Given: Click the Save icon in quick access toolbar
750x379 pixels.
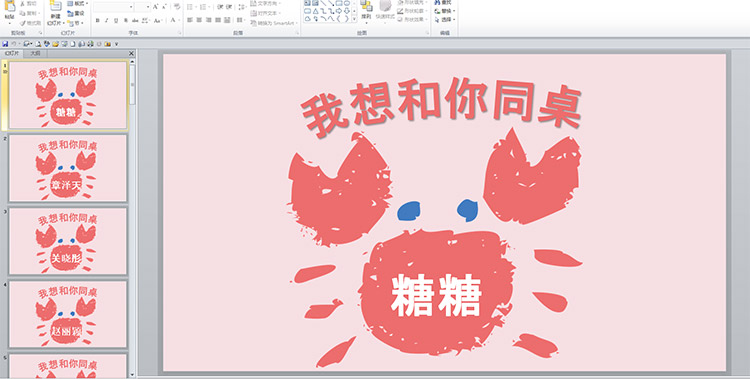Looking at the screenshot, I should tap(5, 44).
